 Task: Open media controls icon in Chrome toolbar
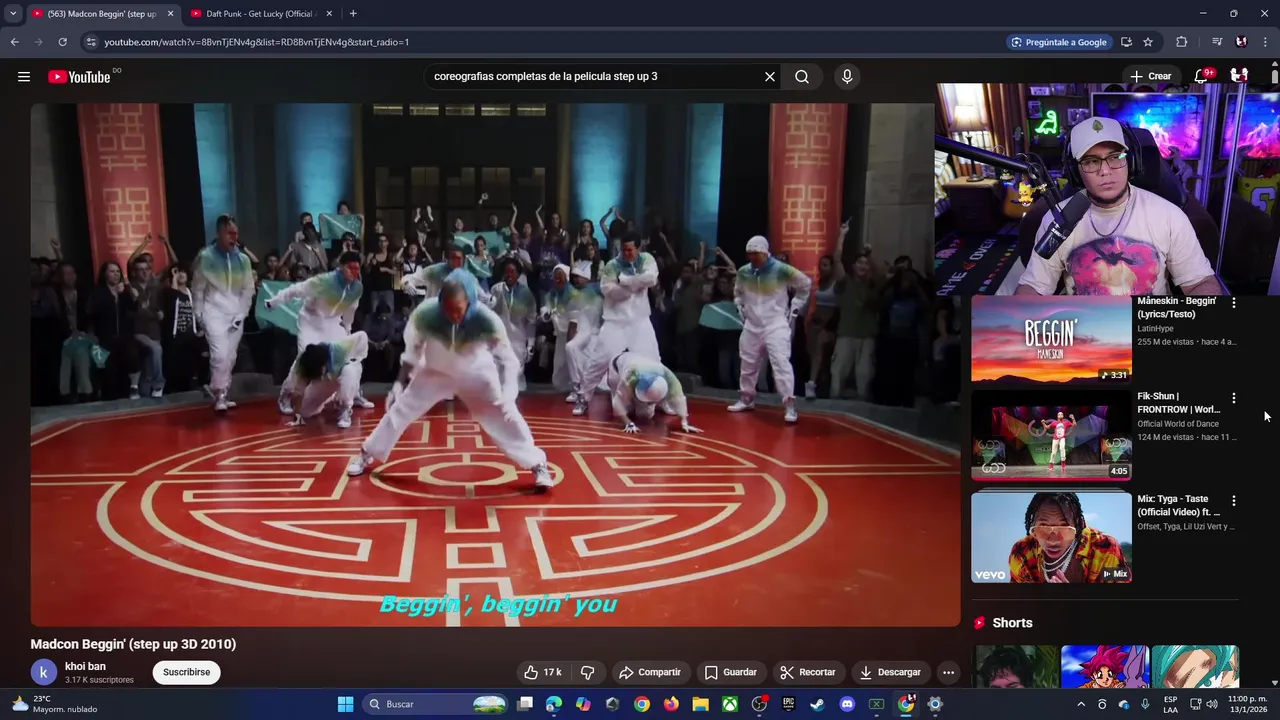(x=1217, y=42)
